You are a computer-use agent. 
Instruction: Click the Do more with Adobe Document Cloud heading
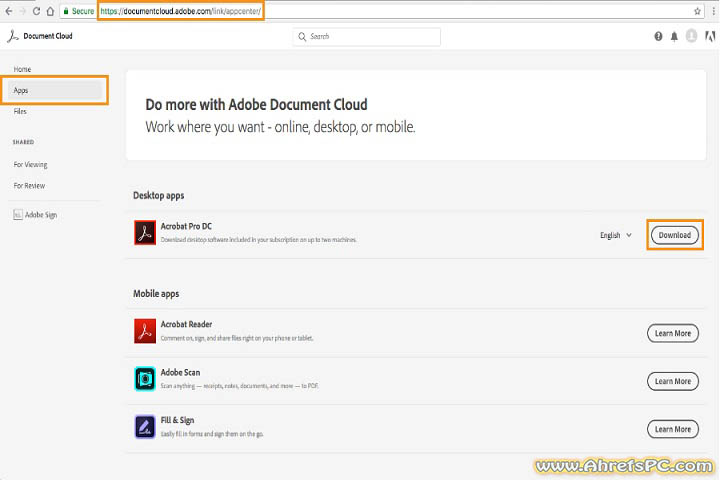pos(256,105)
